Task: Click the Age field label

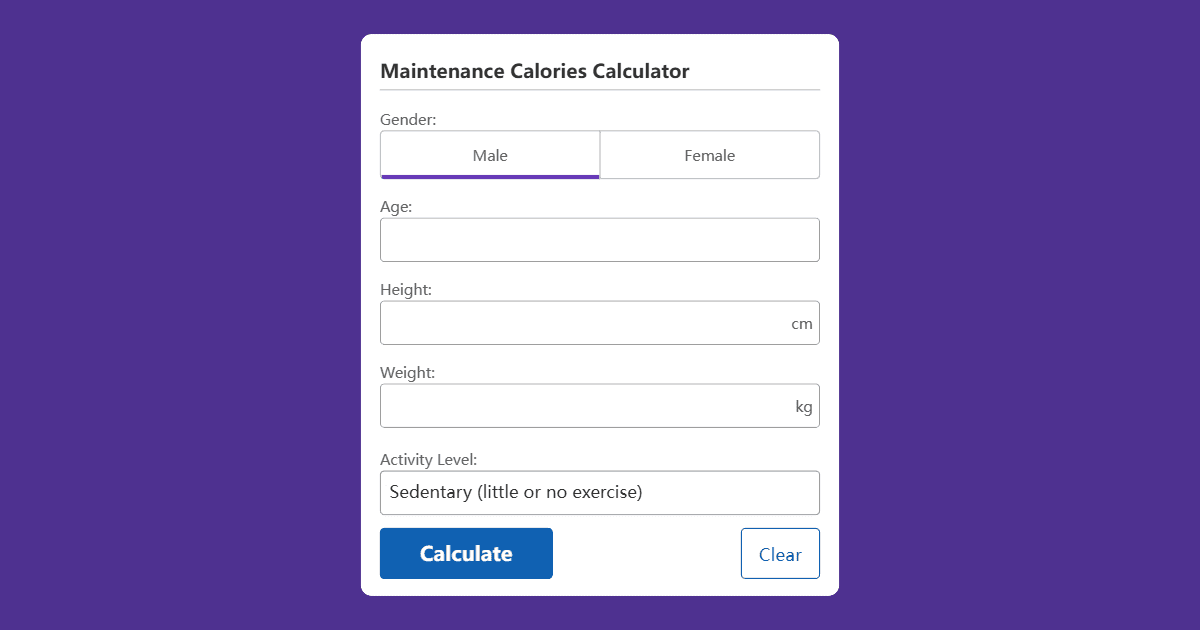Action: click(395, 206)
